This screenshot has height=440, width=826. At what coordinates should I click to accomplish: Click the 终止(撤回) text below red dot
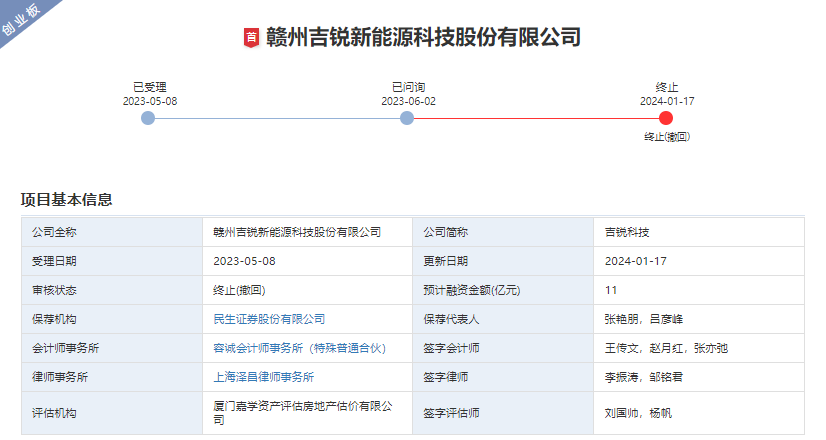pyautogui.click(x=667, y=136)
